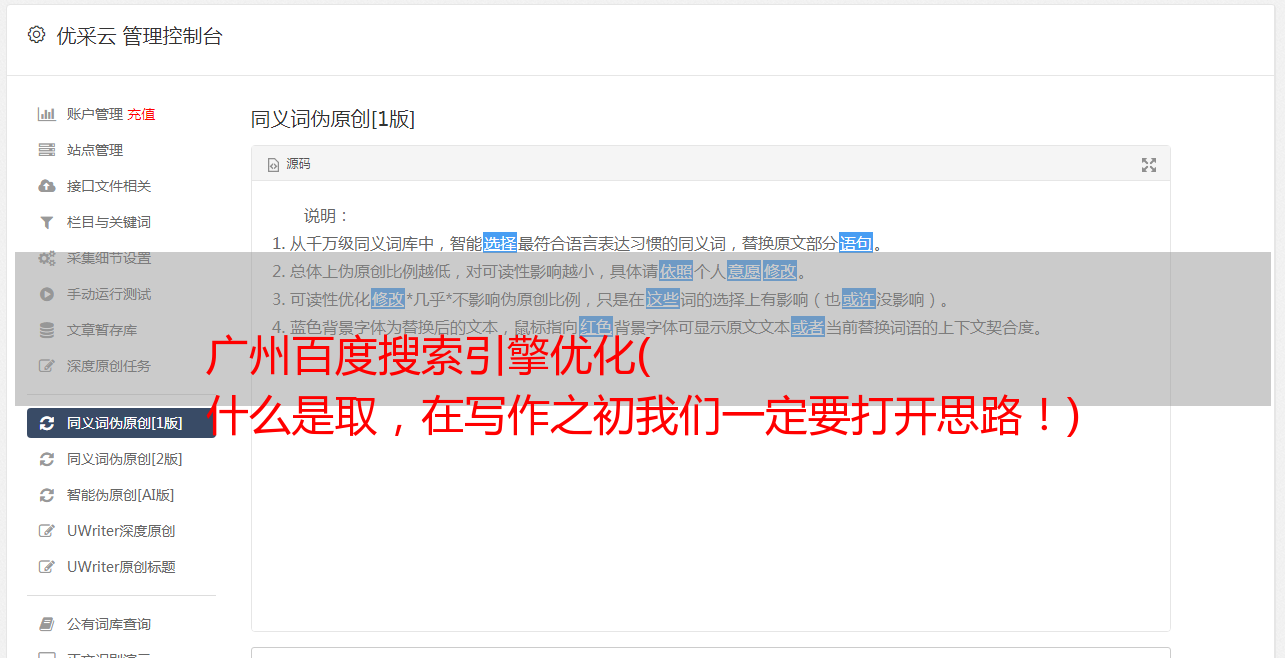Click the server icon for 站点管理
The height and width of the screenshot is (658, 1285).
pyautogui.click(x=46, y=150)
